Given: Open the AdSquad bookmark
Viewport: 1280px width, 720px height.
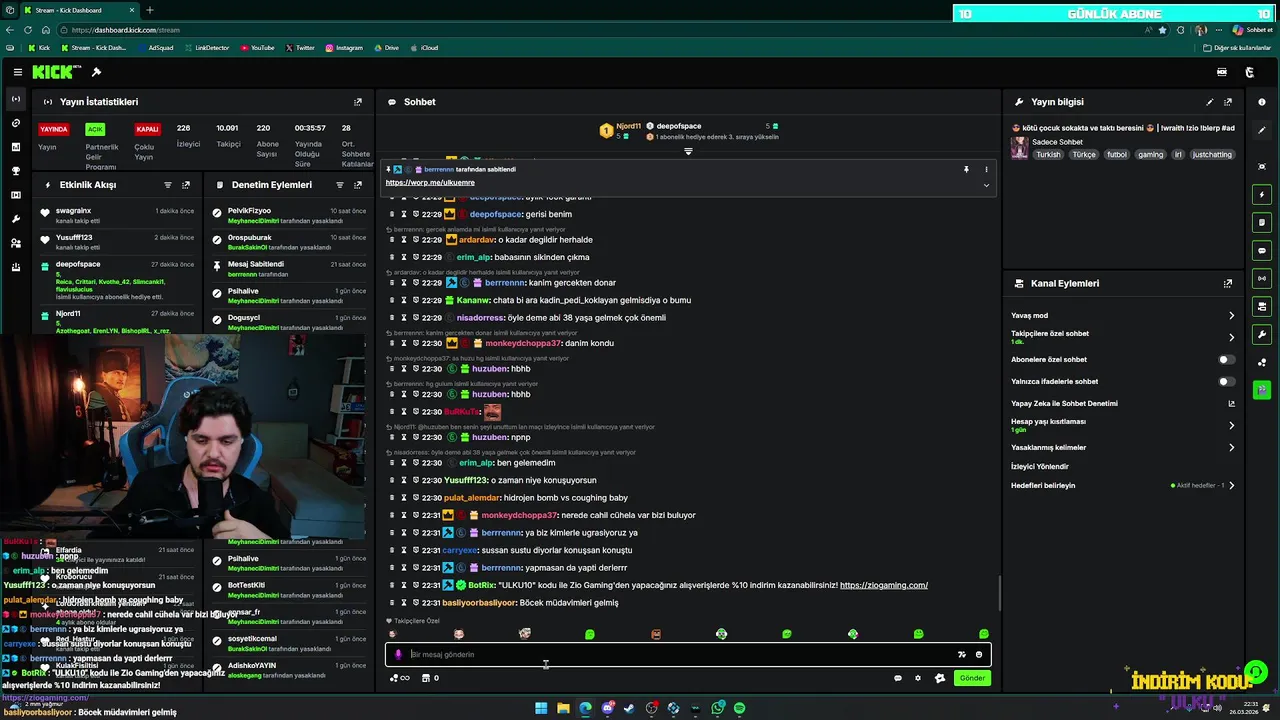Looking at the screenshot, I should 155,48.
